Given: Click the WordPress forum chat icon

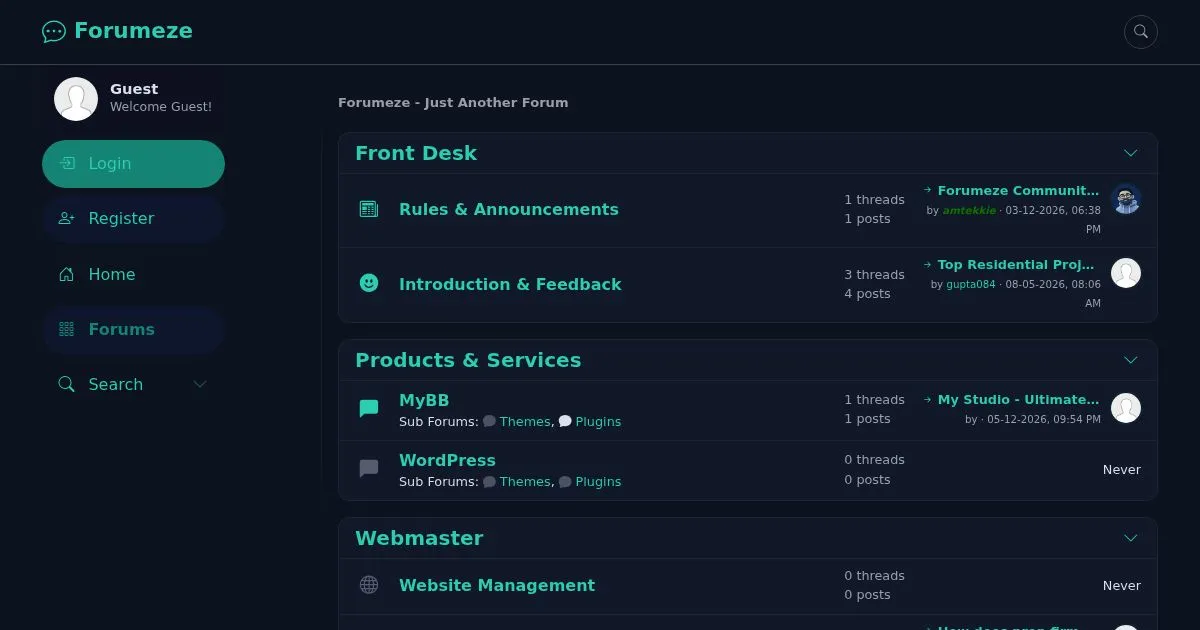Looking at the screenshot, I should point(369,468).
